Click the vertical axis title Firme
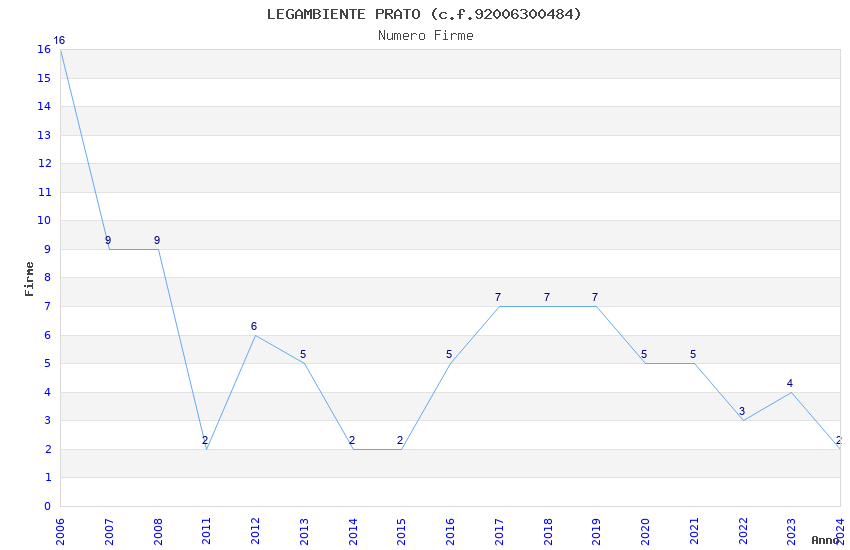The height and width of the screenshot is (550, 850). tap(29, 279)
